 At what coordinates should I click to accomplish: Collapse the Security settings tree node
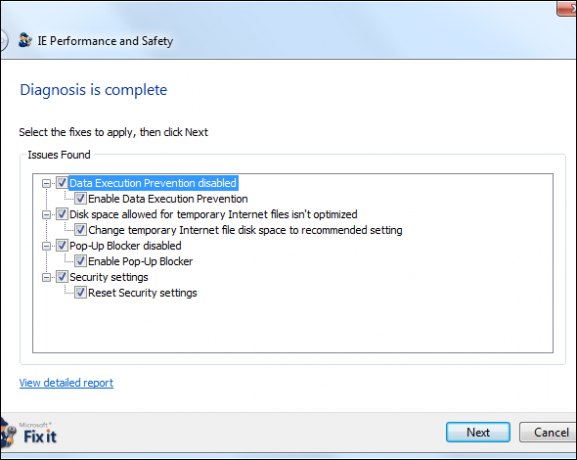coord(46,277)
